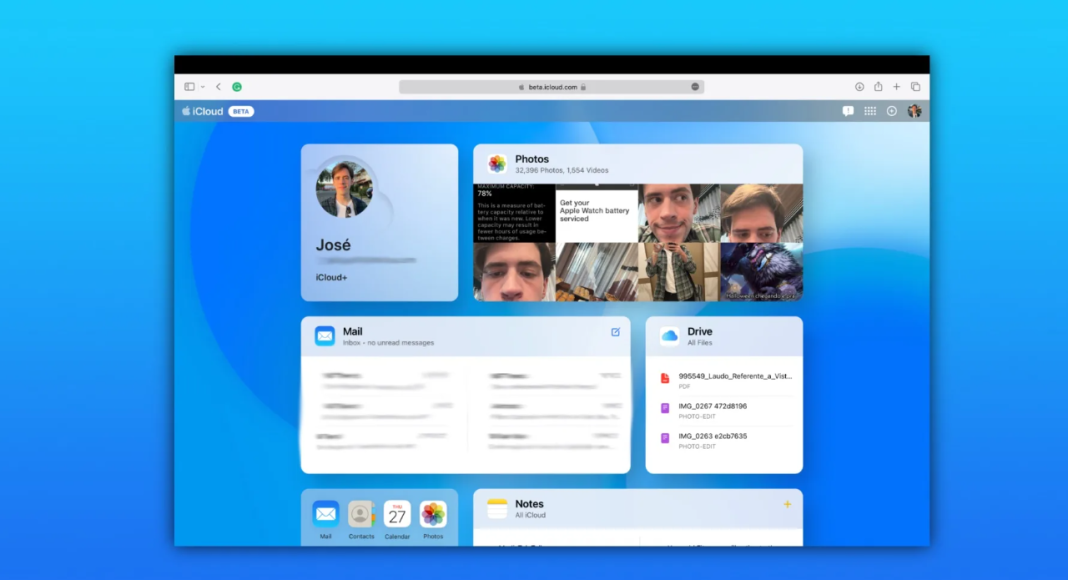Viewport: 1068px width, 580px height.
Task: Go back with the Safari back arrow
Action: coord(219,86)
